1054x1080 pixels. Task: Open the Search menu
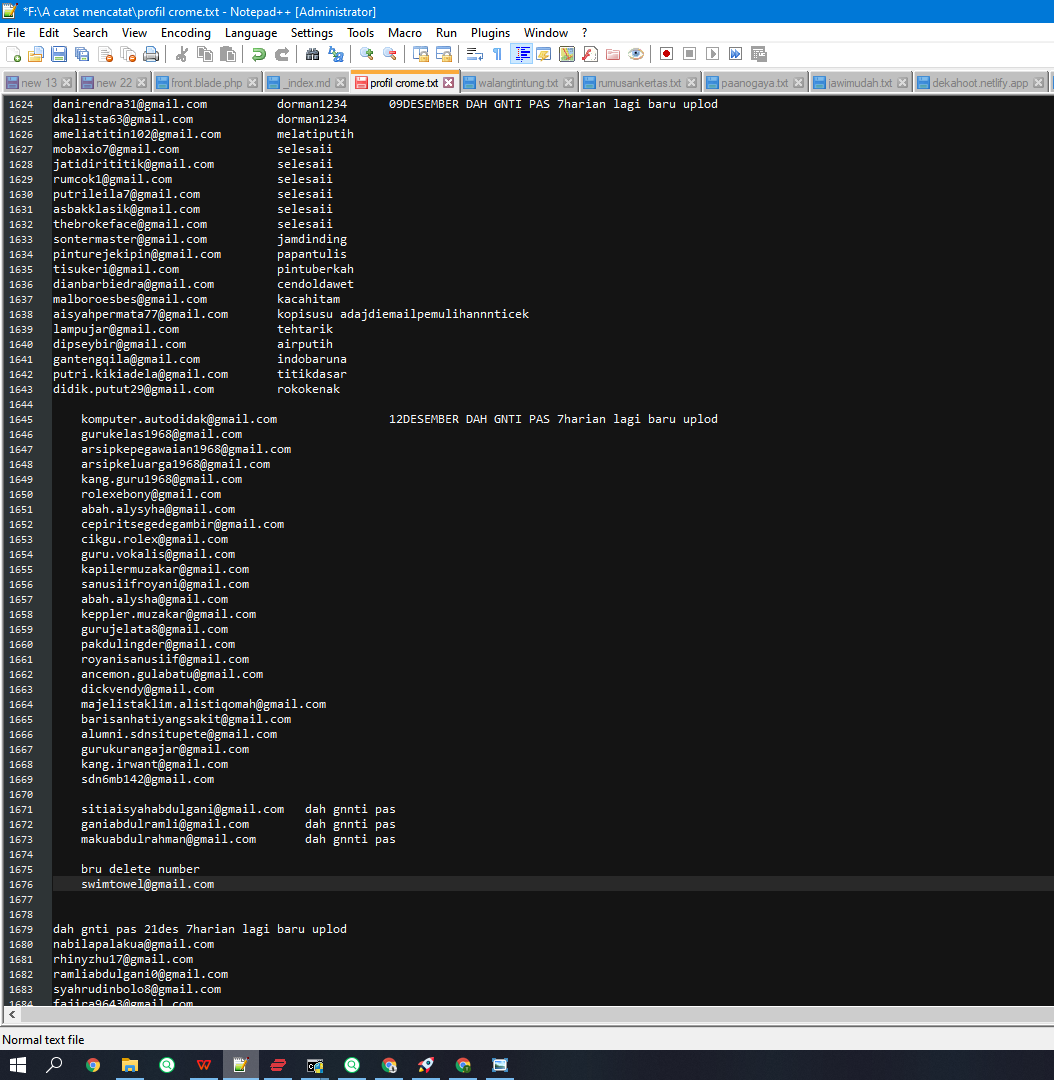90,33
